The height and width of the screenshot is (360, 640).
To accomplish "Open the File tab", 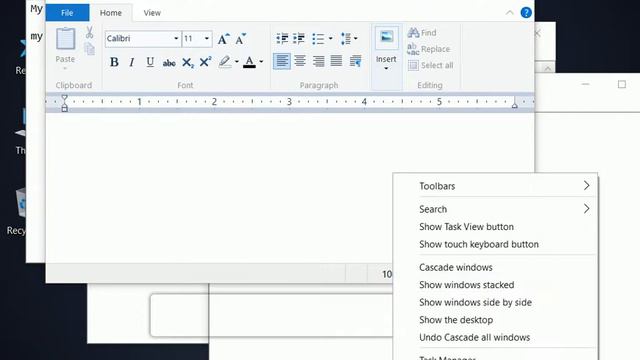I will [67, 13].
